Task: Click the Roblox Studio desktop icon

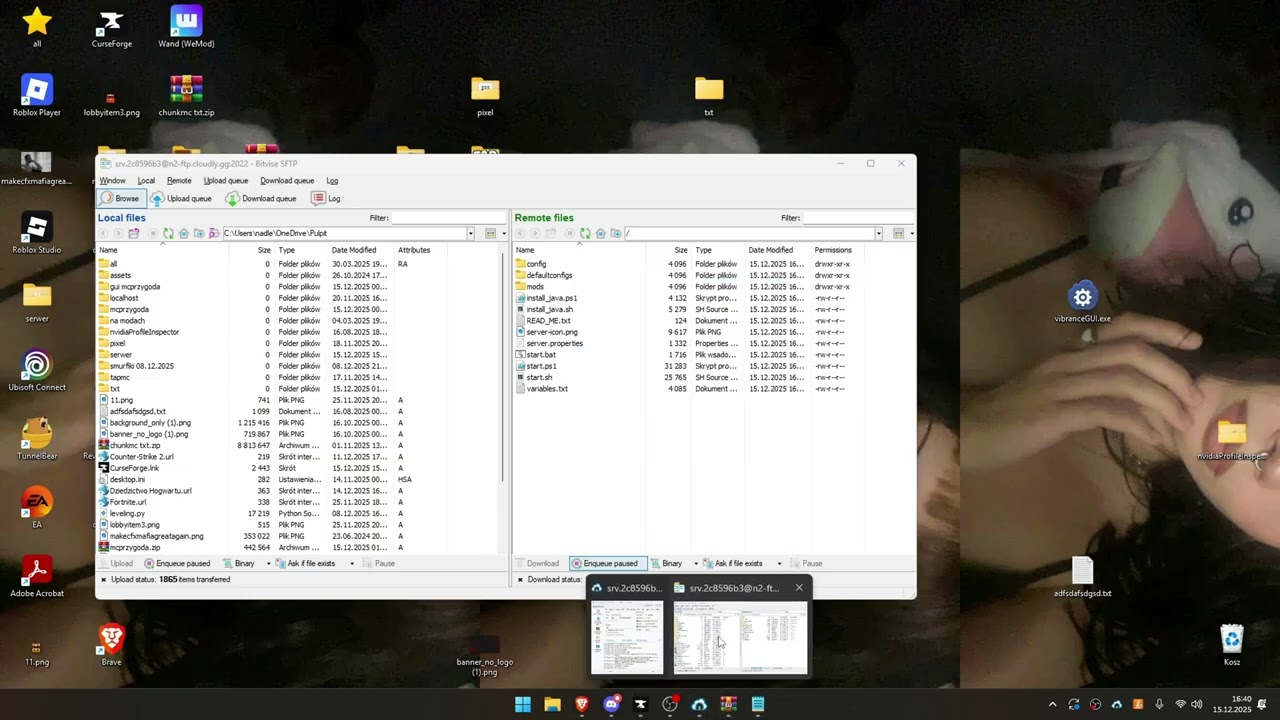Action: [37, 234]
